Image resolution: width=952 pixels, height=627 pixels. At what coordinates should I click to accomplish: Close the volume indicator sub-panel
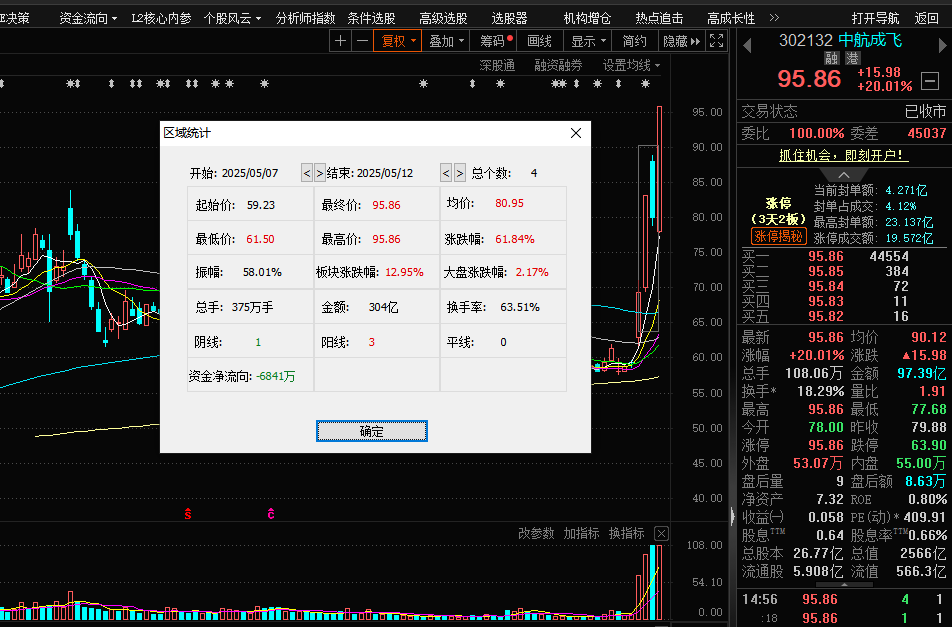(x=661, y=534)
